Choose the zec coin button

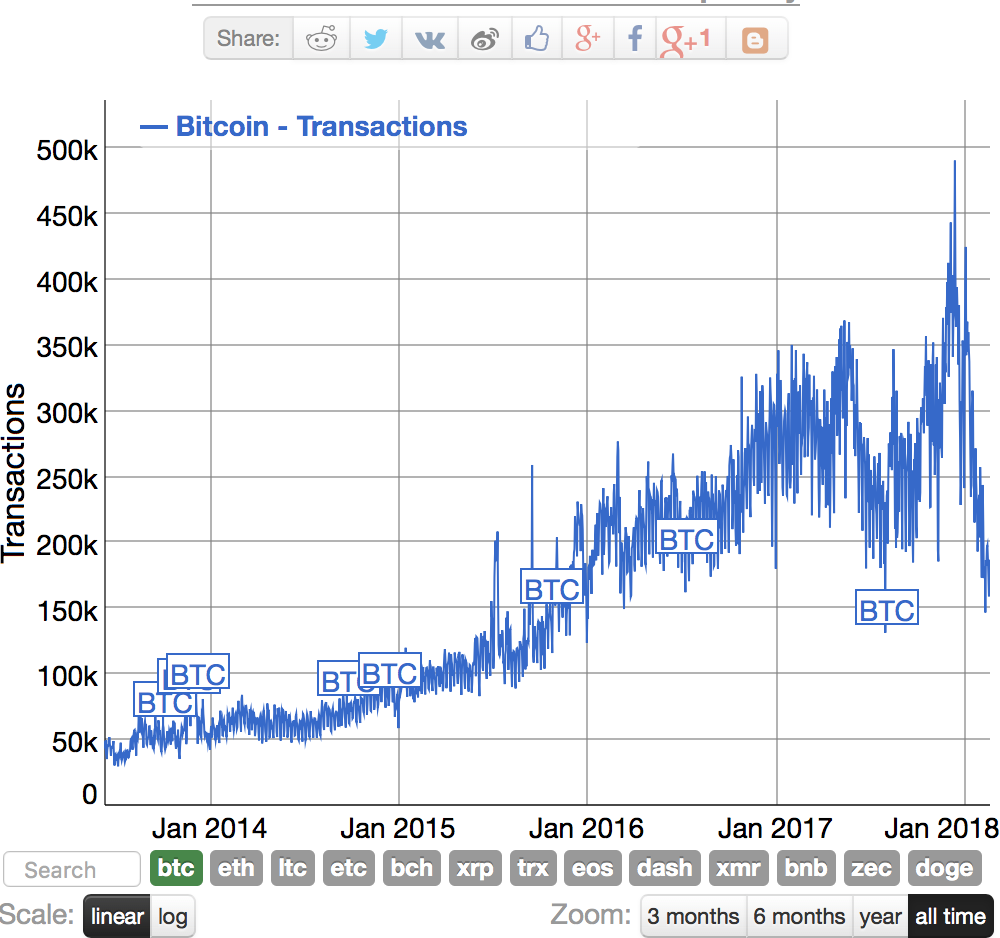(872, 868)
